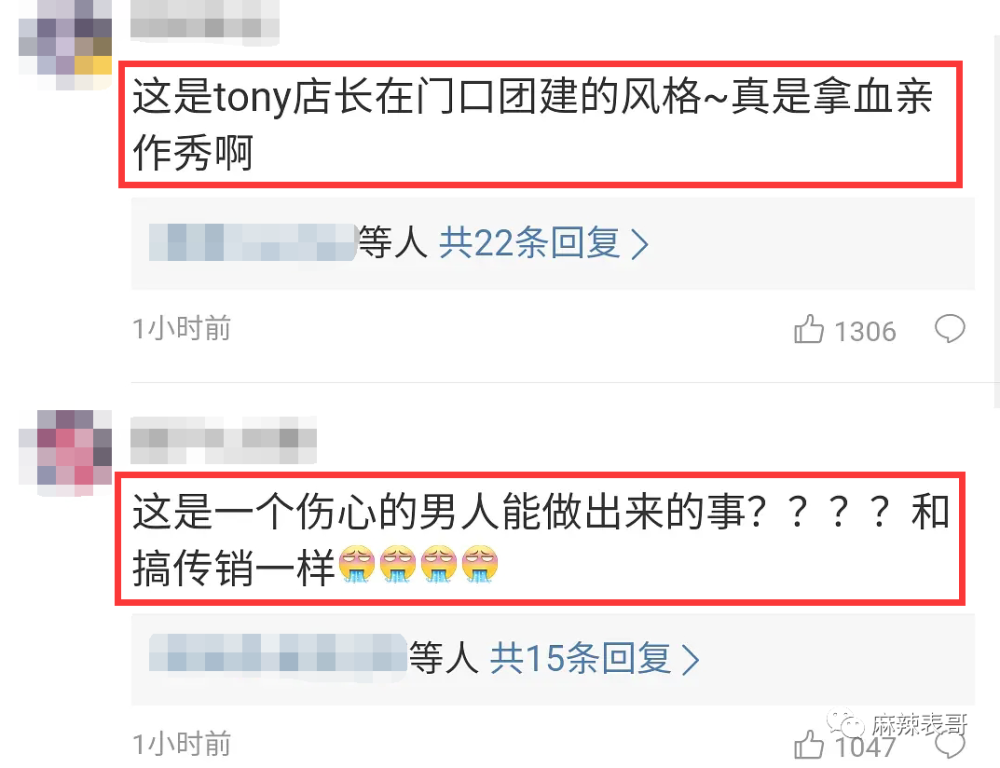Open first commenter's blurred username
Screen dimensions: 1000x768
pos(205,22)
